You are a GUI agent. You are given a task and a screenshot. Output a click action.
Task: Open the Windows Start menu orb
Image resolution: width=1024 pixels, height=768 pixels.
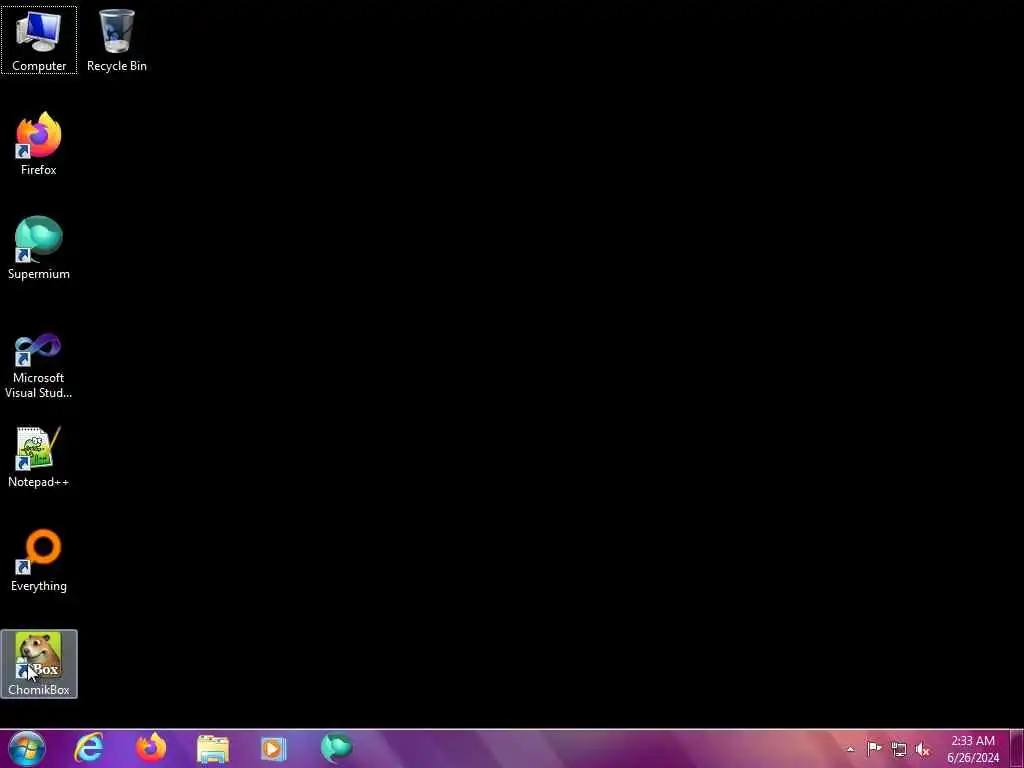pos(27,748)
